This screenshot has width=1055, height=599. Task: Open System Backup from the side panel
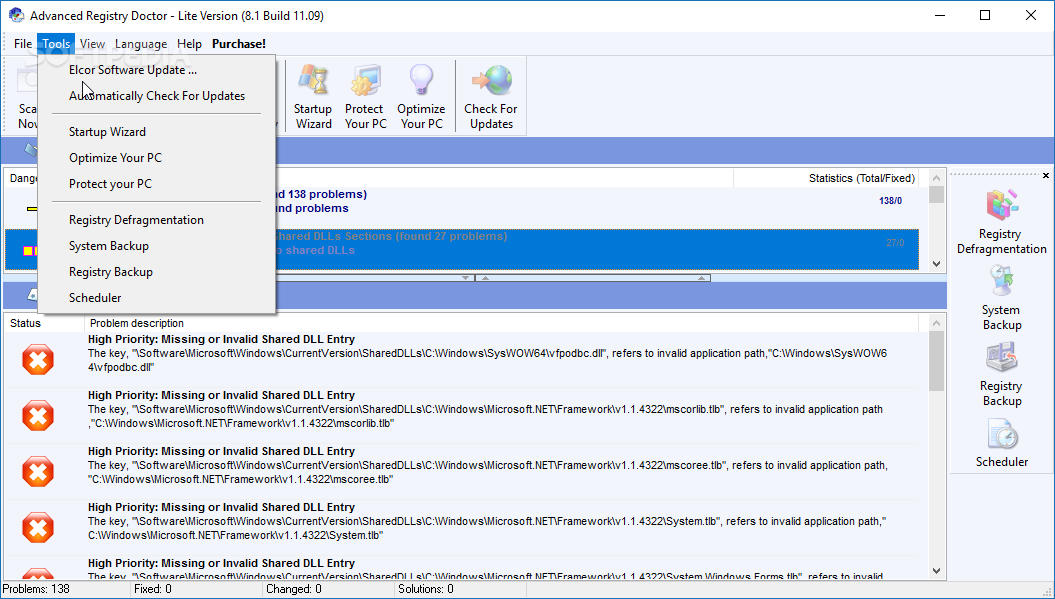1001,298
